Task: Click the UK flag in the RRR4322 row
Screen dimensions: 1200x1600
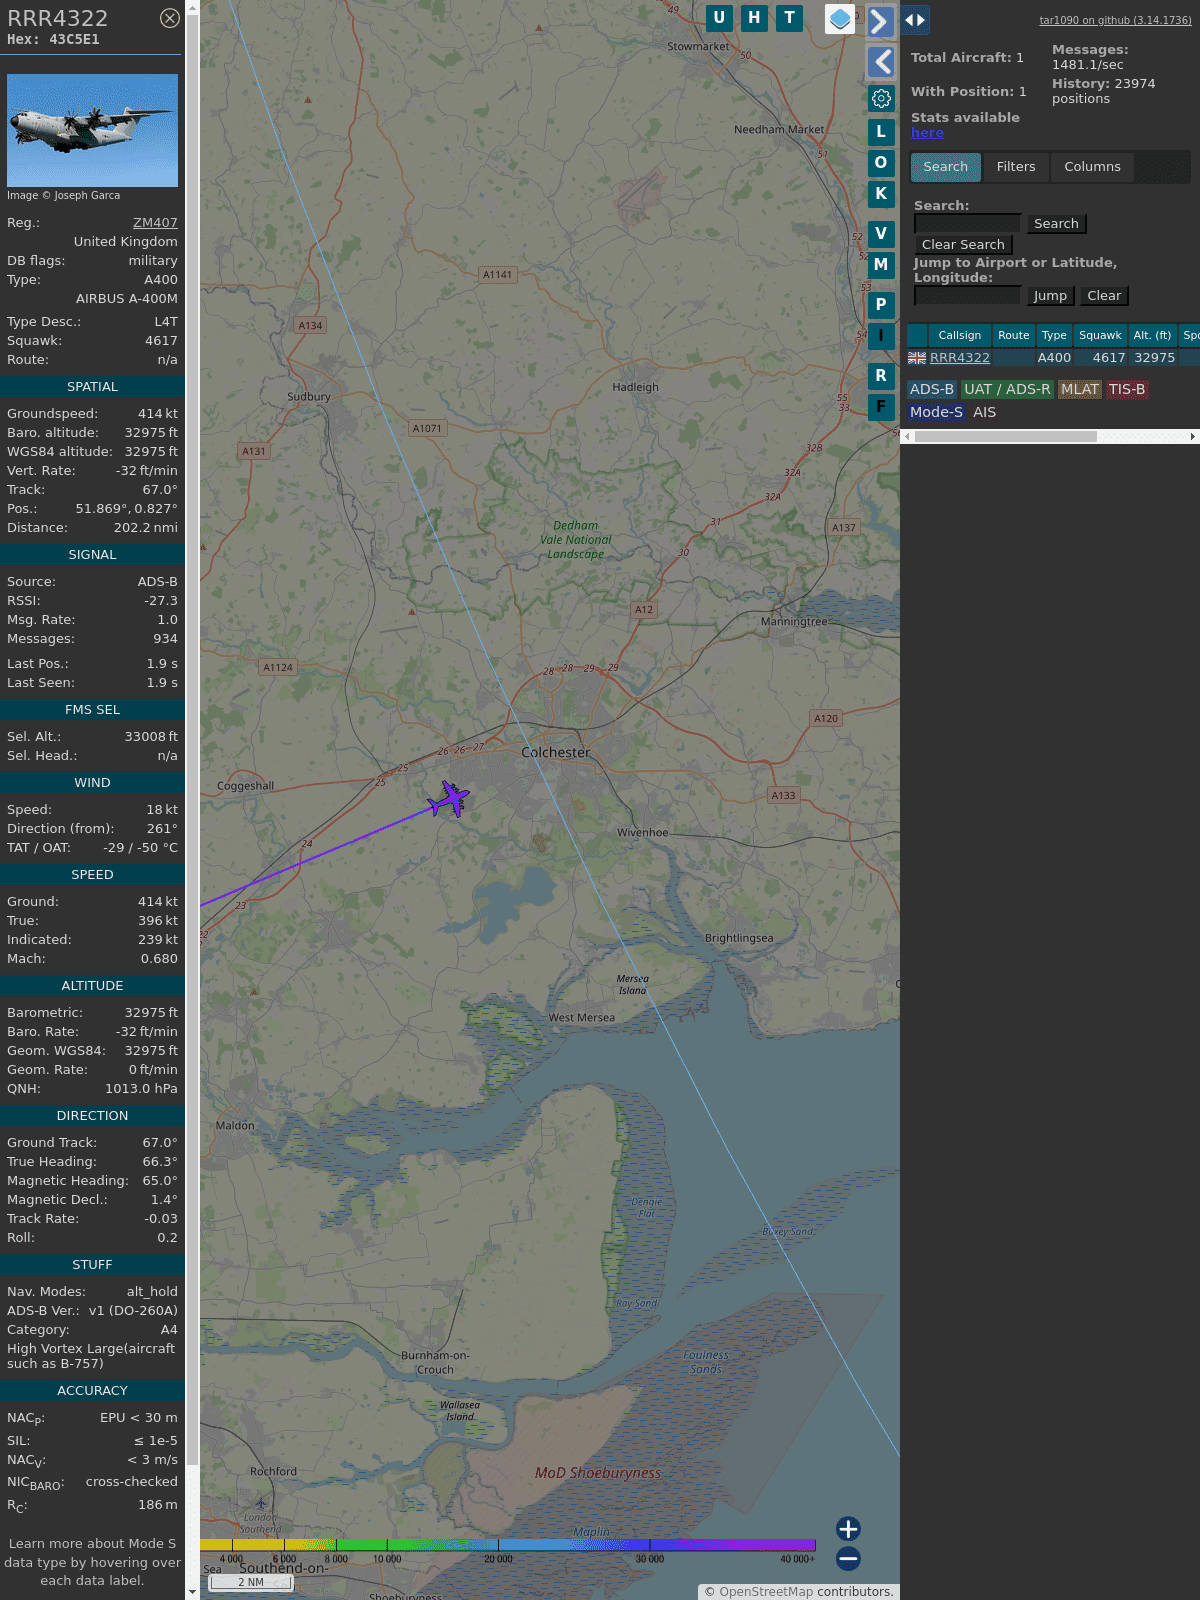Action: tap(917, 358)
